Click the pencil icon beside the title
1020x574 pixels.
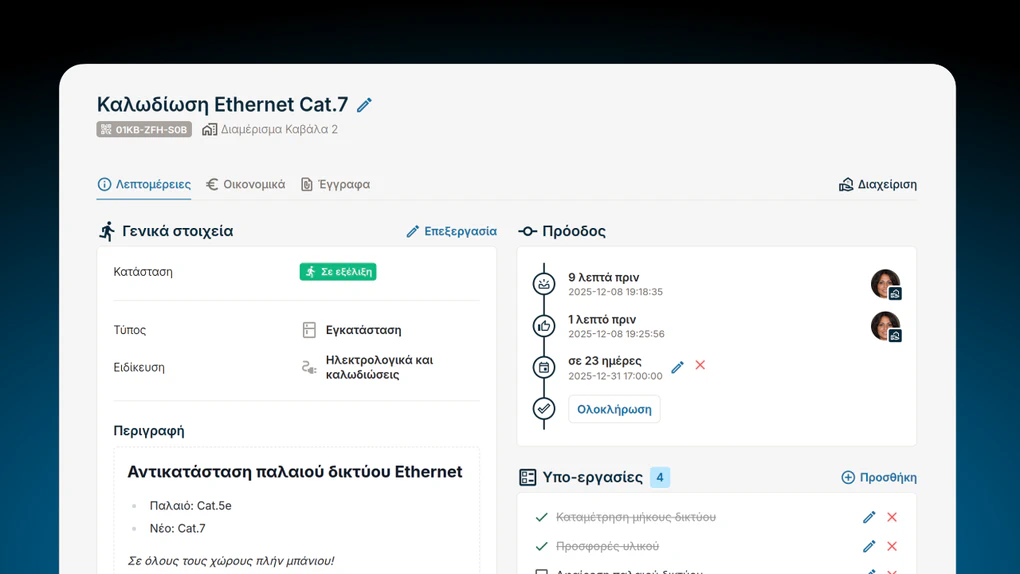coord(364,105)
